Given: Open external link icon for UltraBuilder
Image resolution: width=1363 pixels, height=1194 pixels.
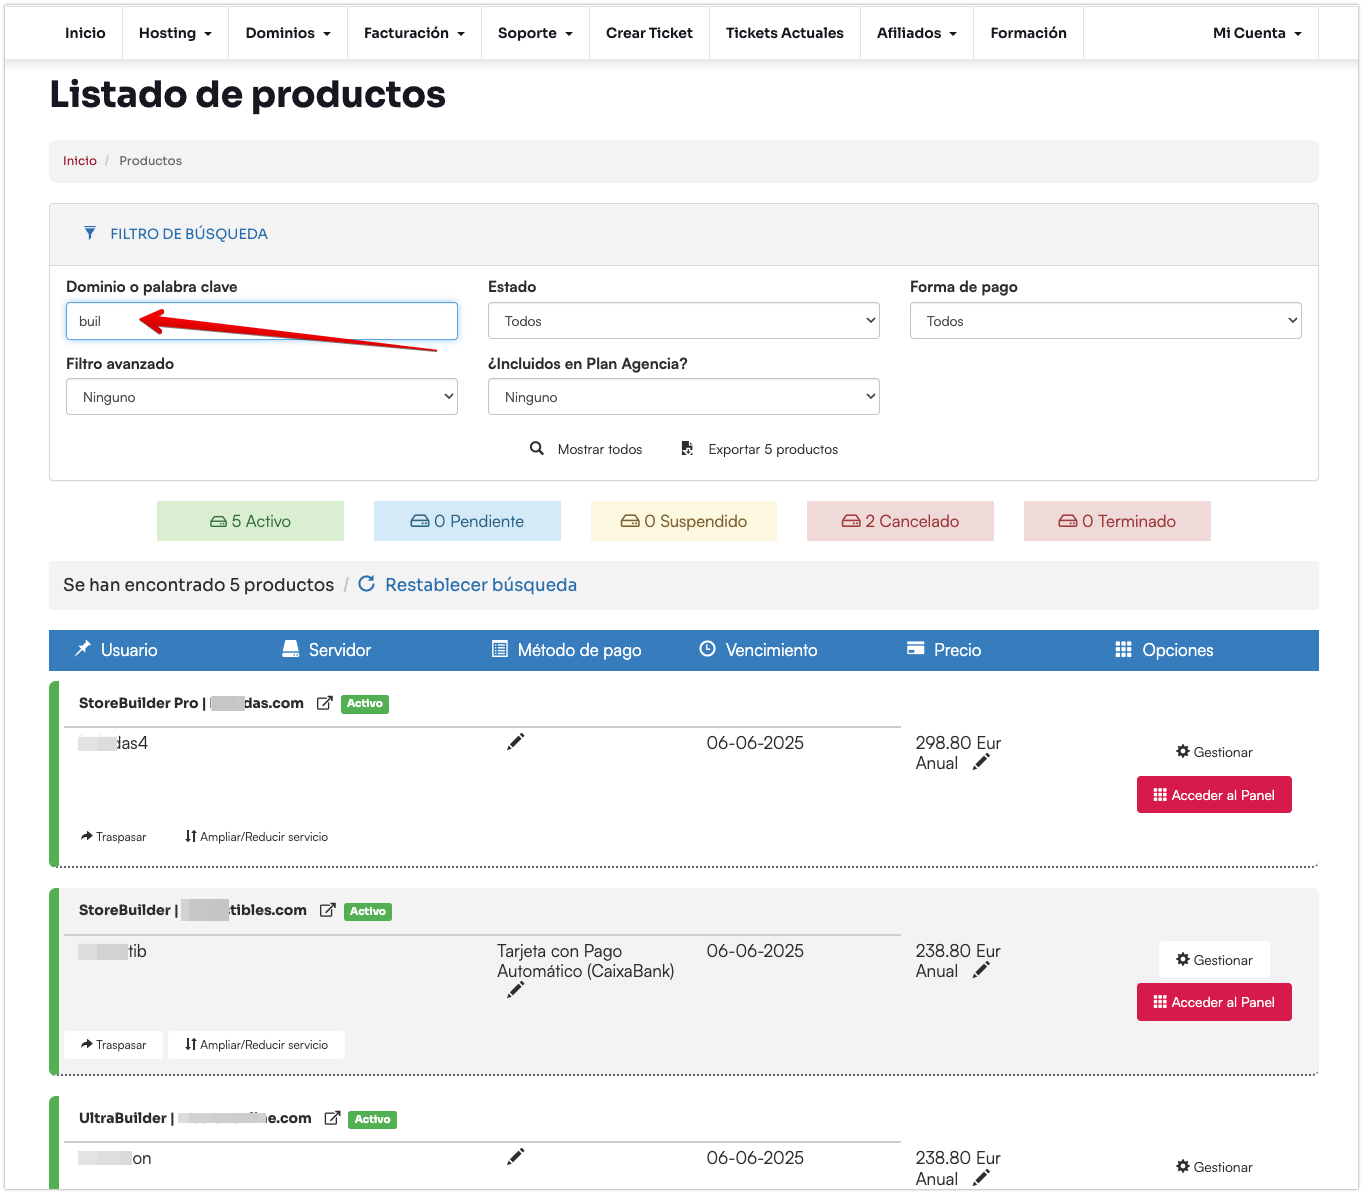Looking at the screenshot, I should pyautogui.click(x=332, y=1118).
